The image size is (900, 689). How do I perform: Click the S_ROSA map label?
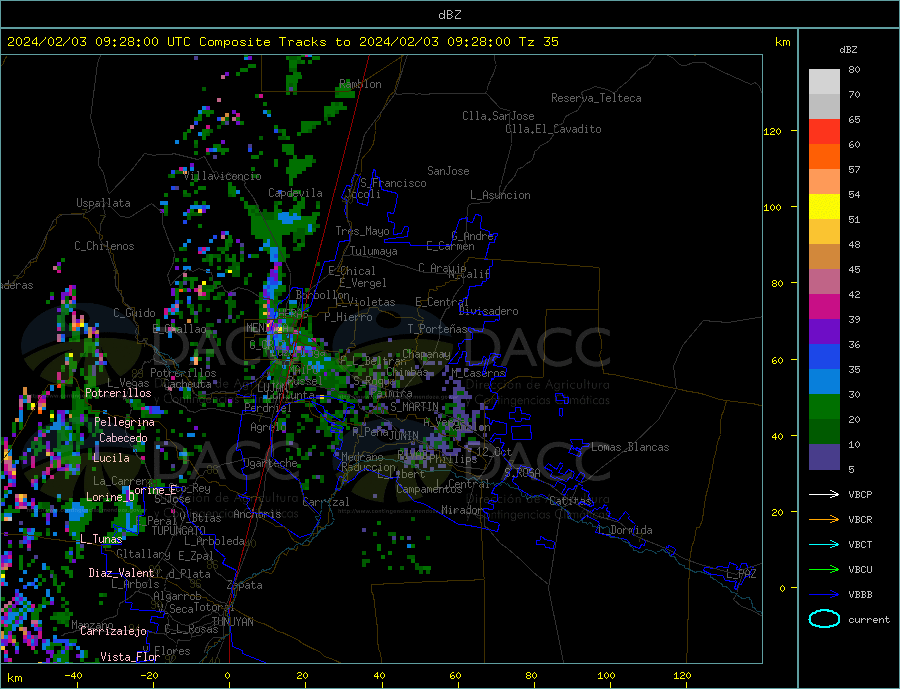pos(522,473)
